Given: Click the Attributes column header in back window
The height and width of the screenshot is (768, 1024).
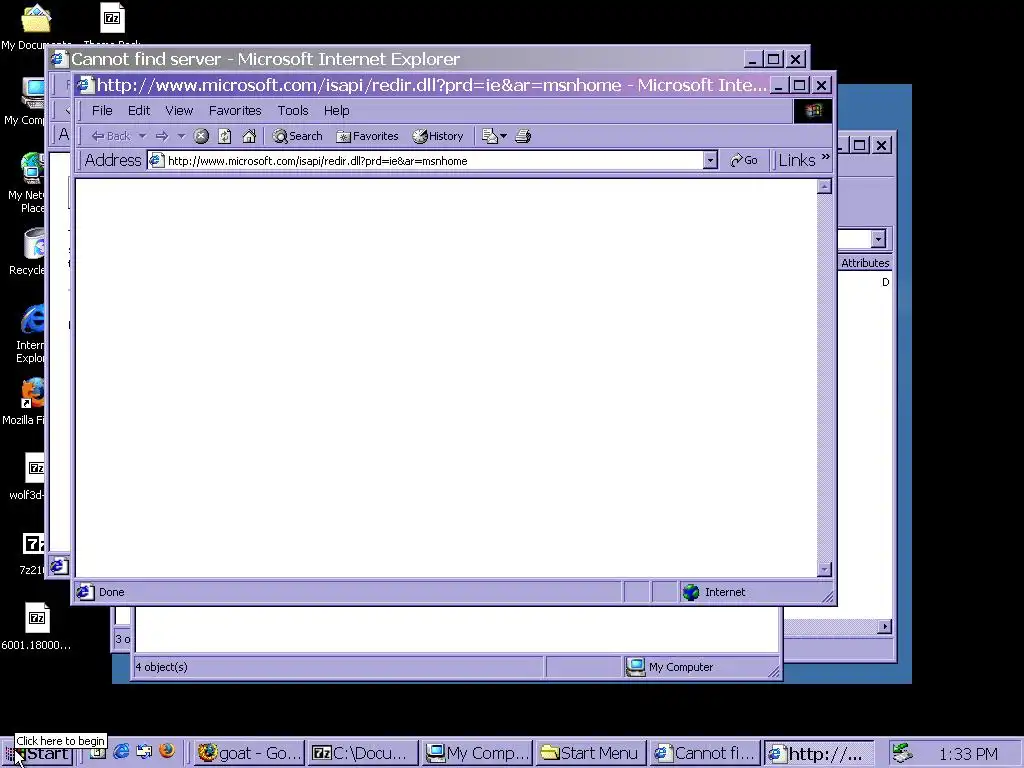Looking at the screenshot, I should tap(865, 263).
